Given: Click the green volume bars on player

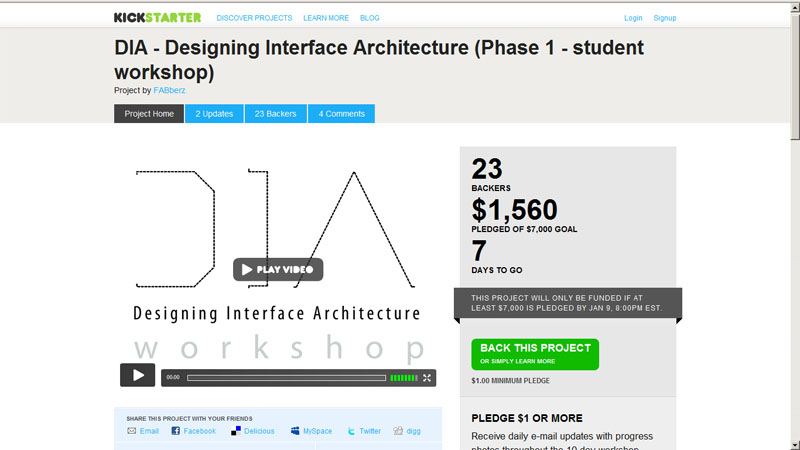Looking at the screenshot, I should (404, 378).
